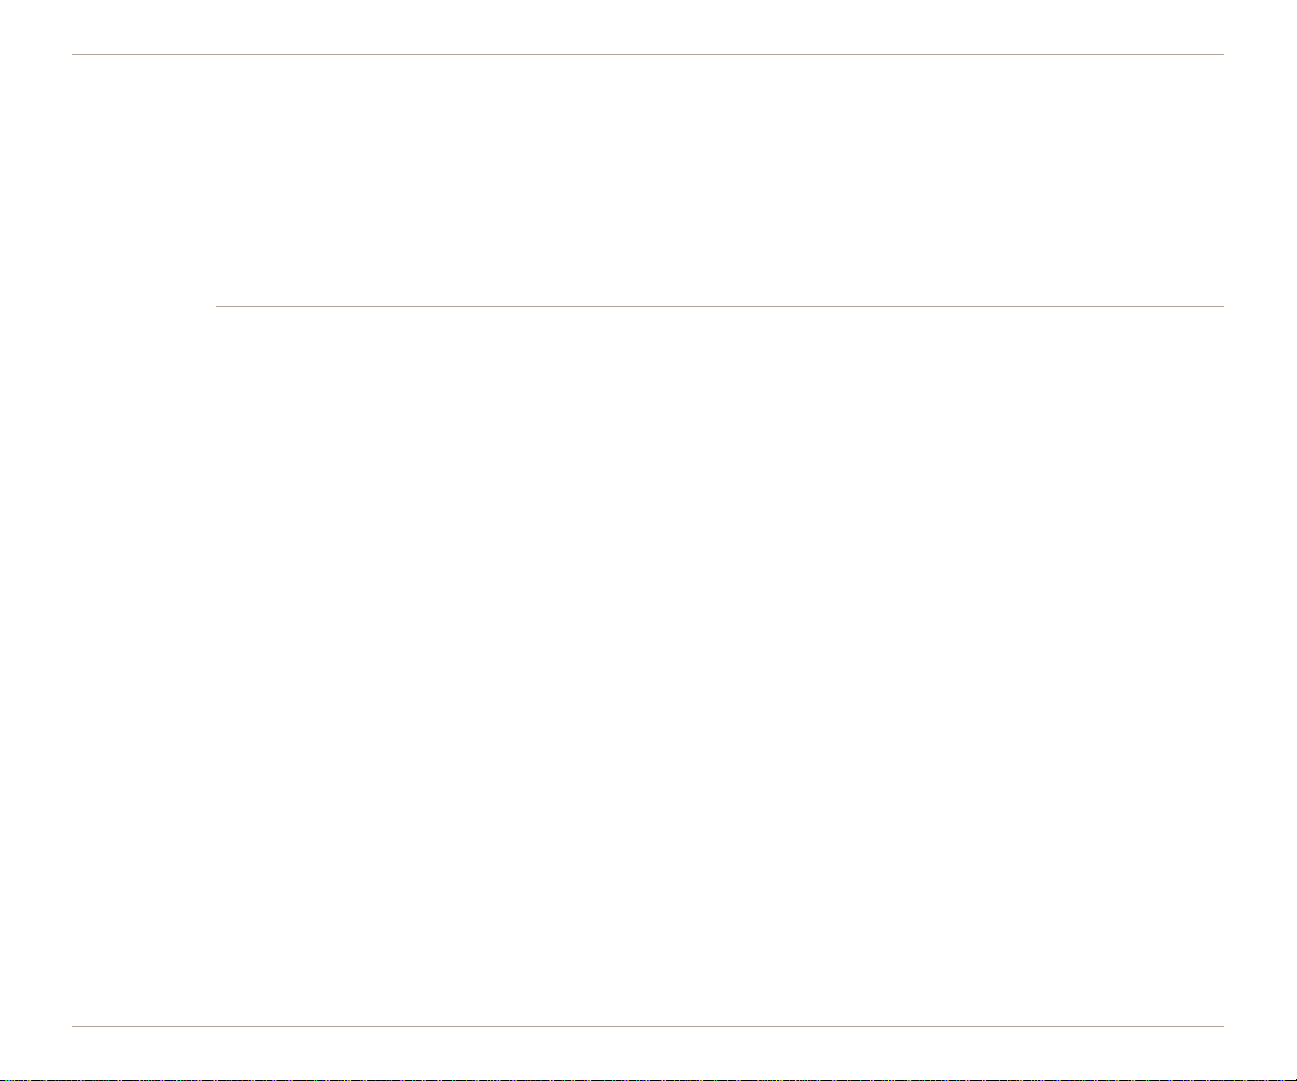
Task: Select the left end of the middle divider
Action: pos(218,306)
